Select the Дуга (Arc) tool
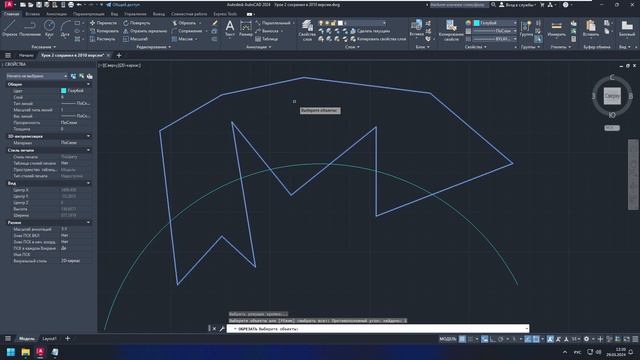 pos(65,28)
